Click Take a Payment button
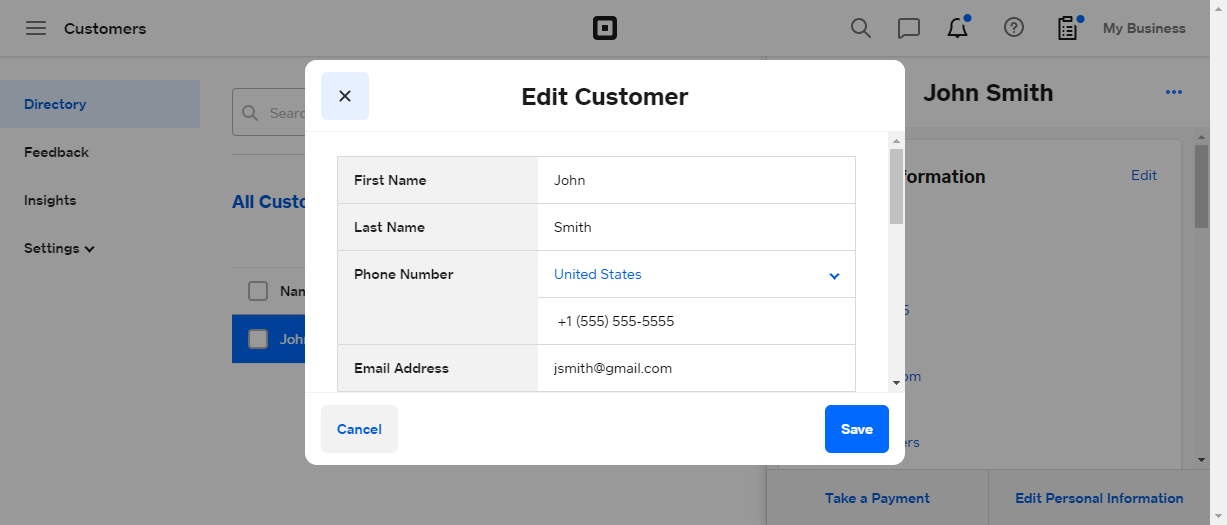Viewport: 1227px width, 525px height. (x=877, y=498)
